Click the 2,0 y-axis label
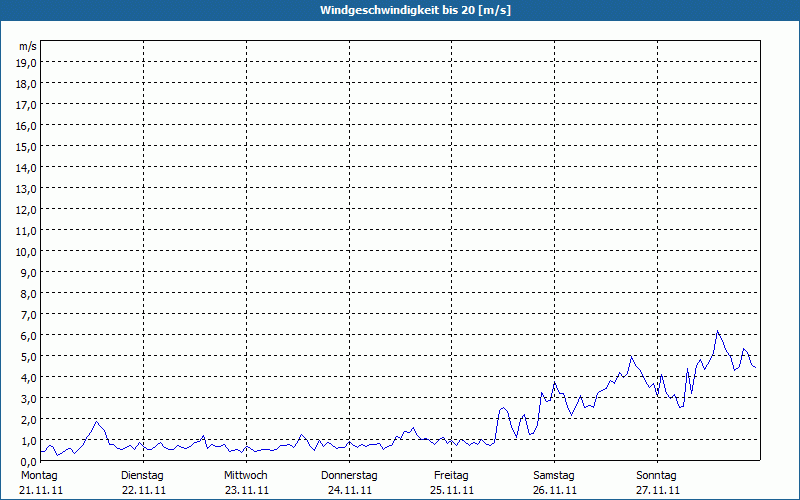Image resolution: width=800 pixels, height=500 pixels. 29,420
